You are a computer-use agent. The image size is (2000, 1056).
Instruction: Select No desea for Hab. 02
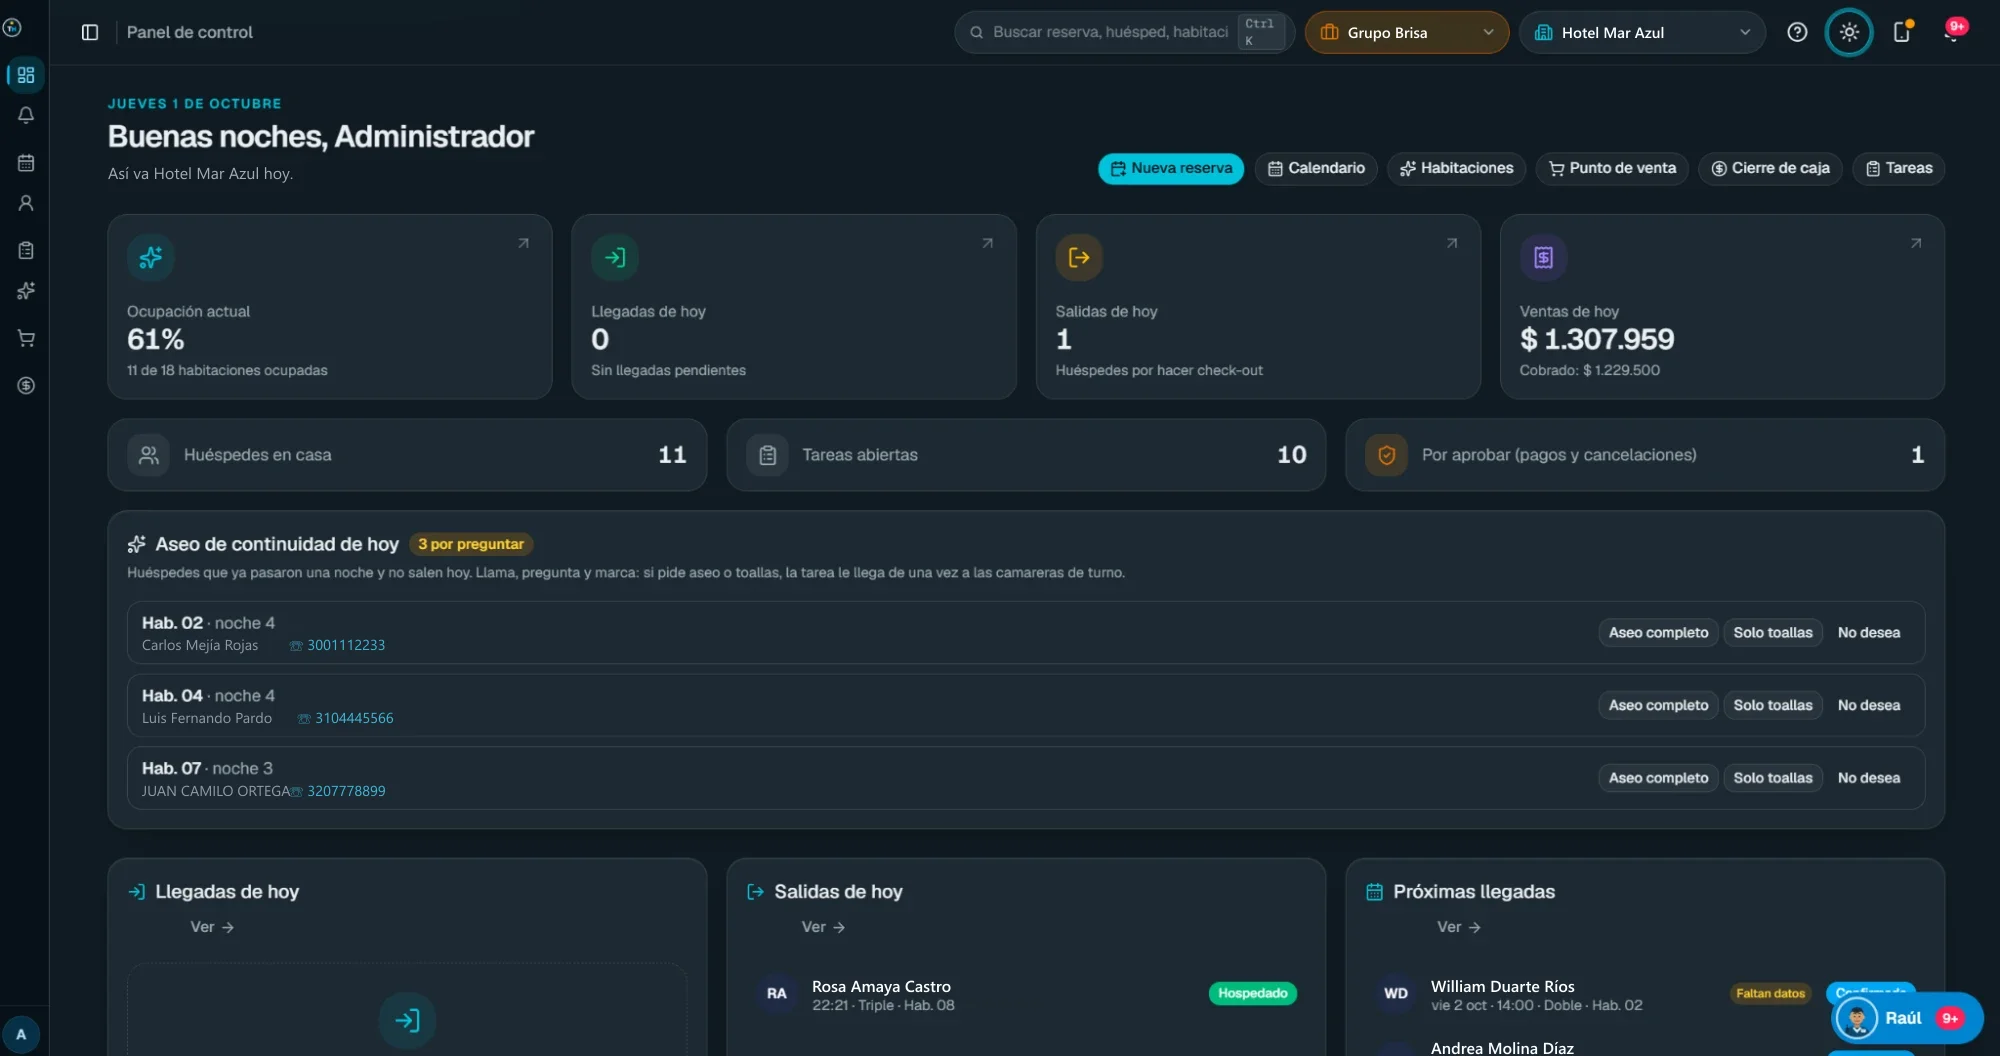click(1868, 633)
